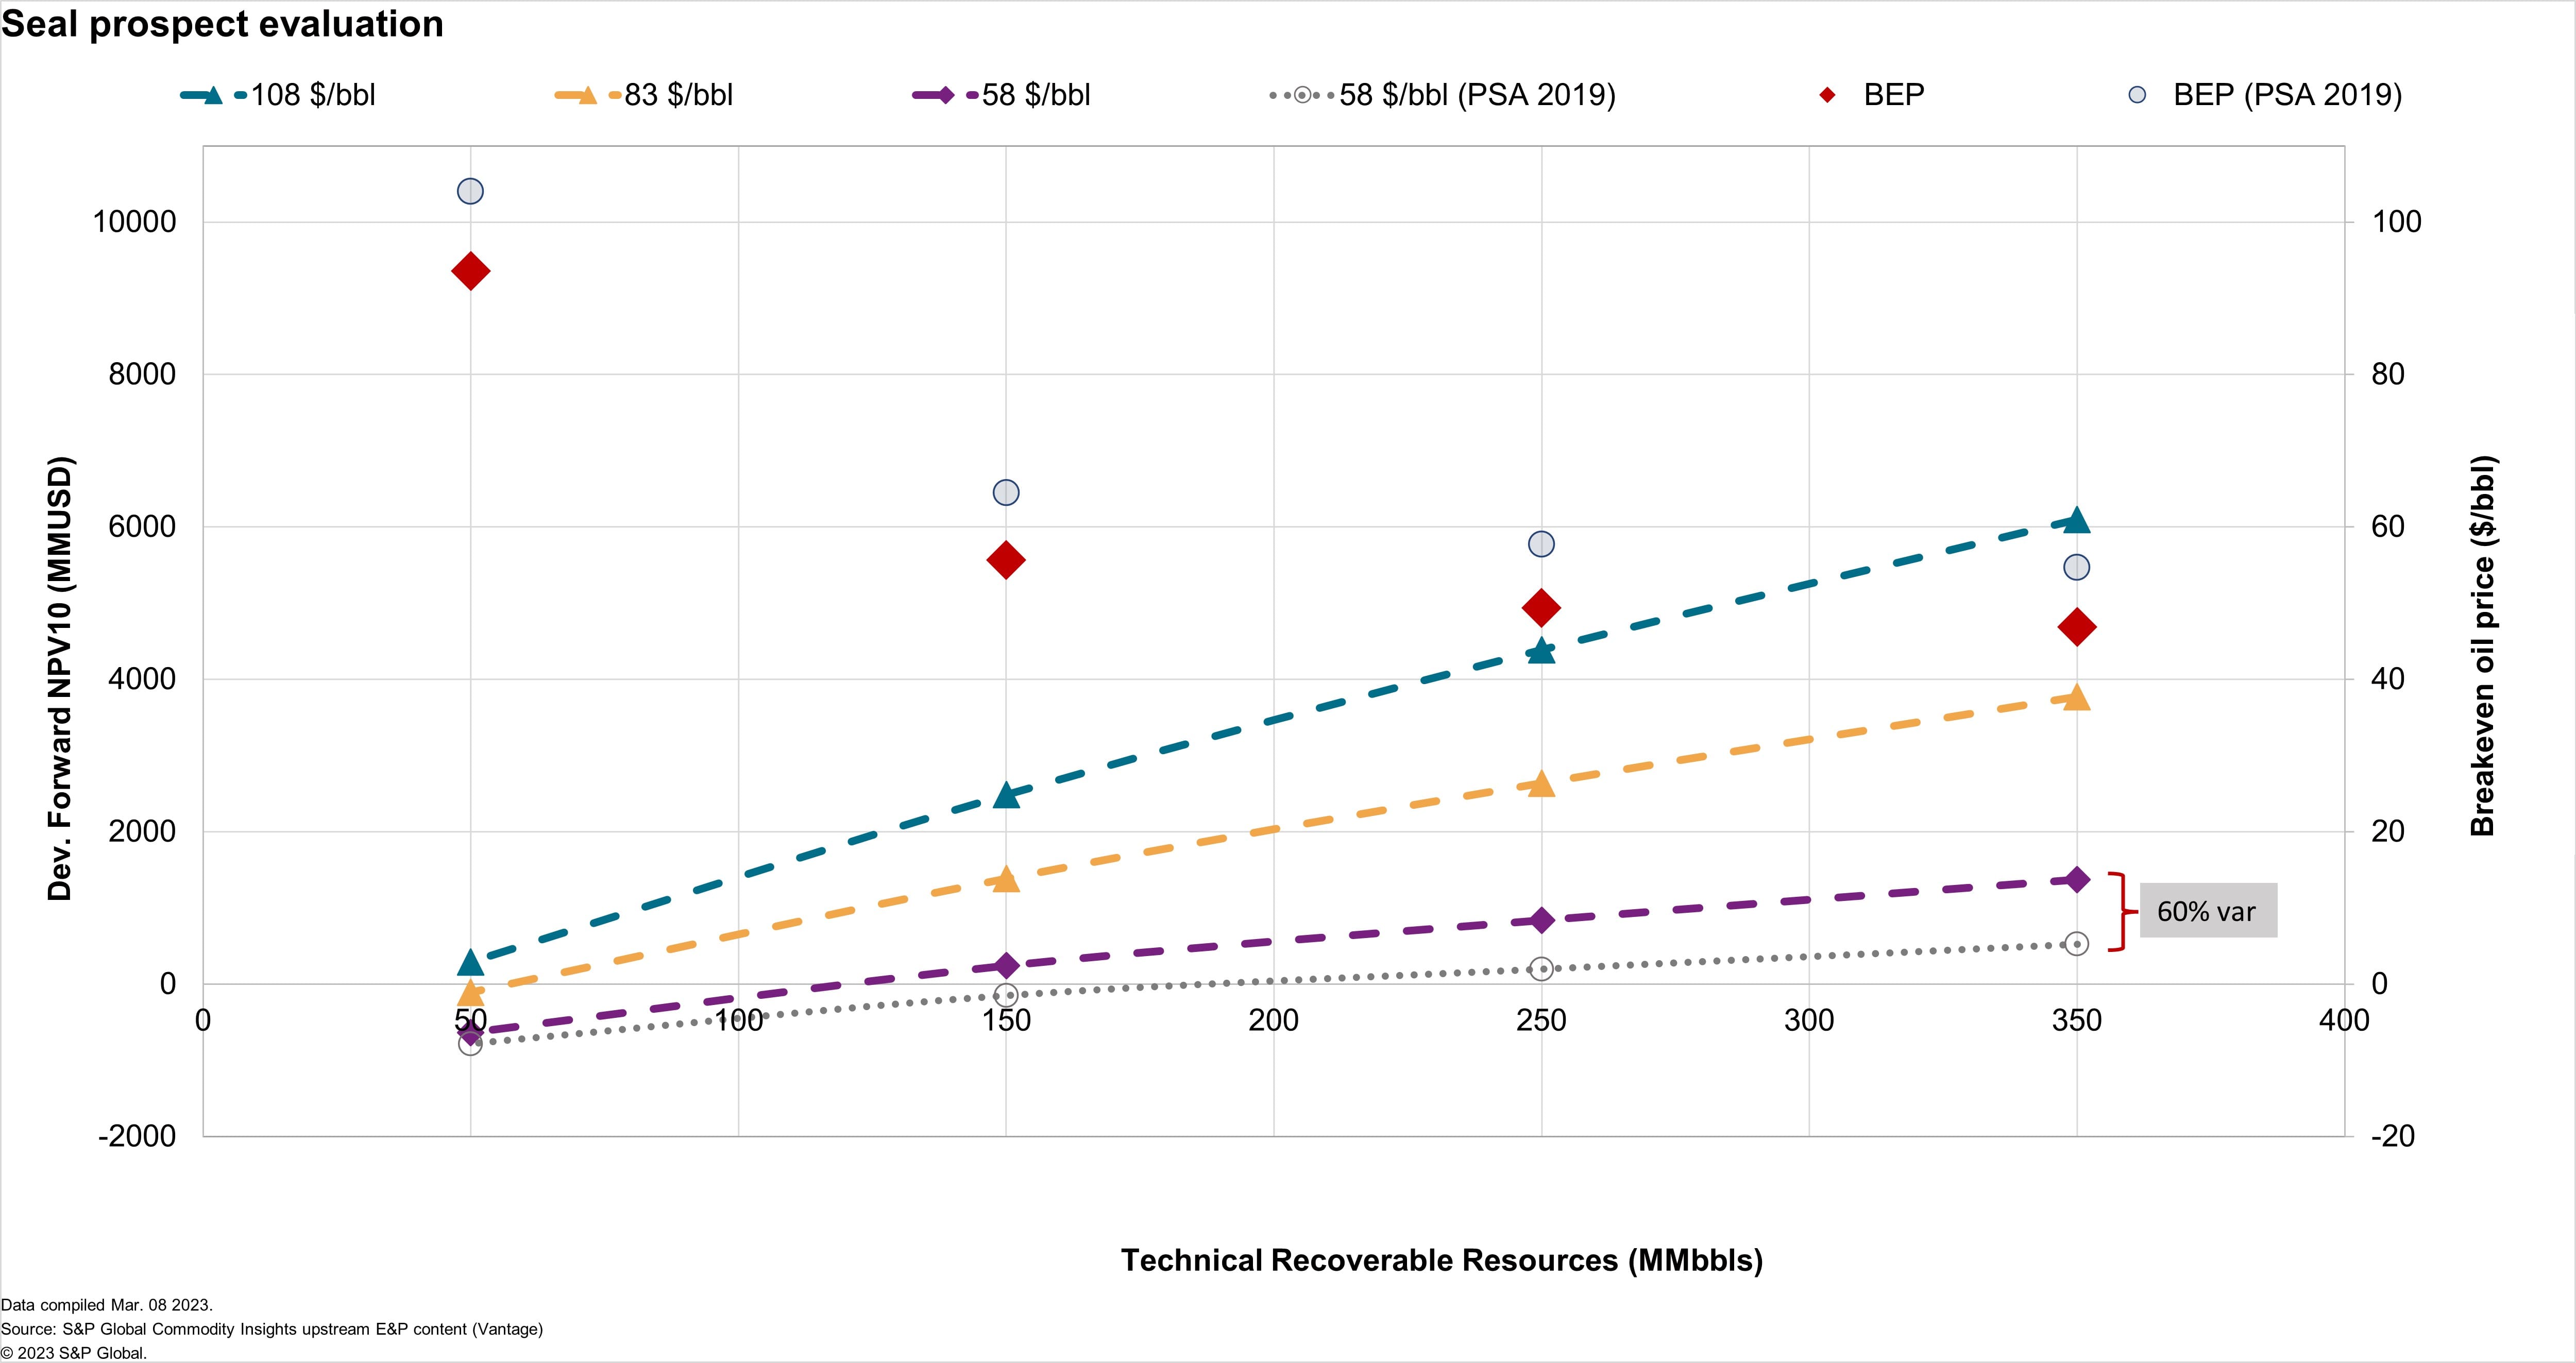Click the Breakeven oil price axis title
The height and width of the screenshot is (1363, 2576).
2482,646
